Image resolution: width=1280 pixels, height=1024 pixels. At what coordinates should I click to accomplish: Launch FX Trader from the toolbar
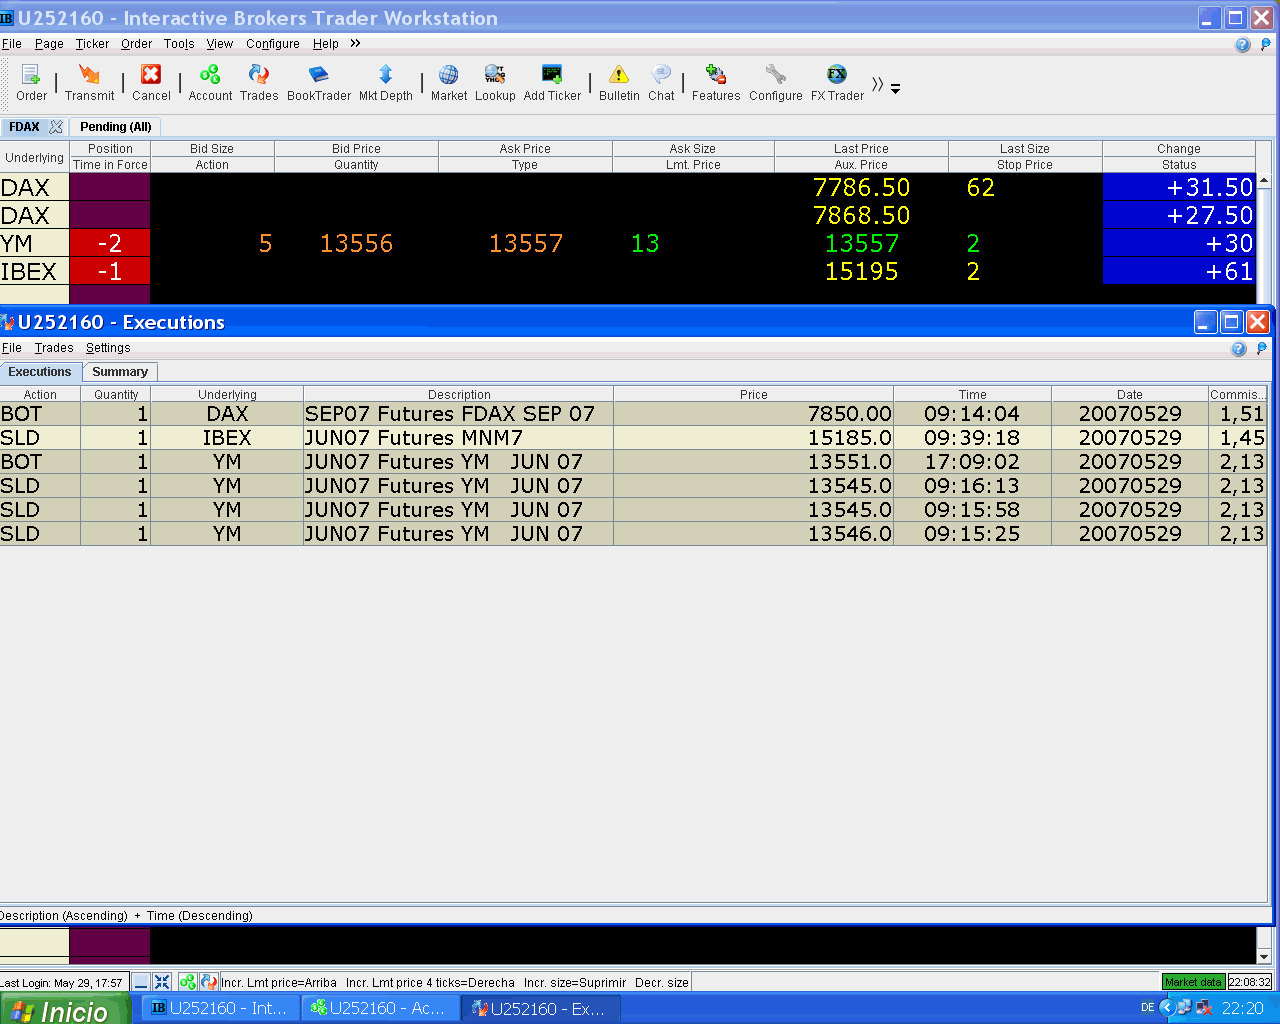click(x=837, y=83)
